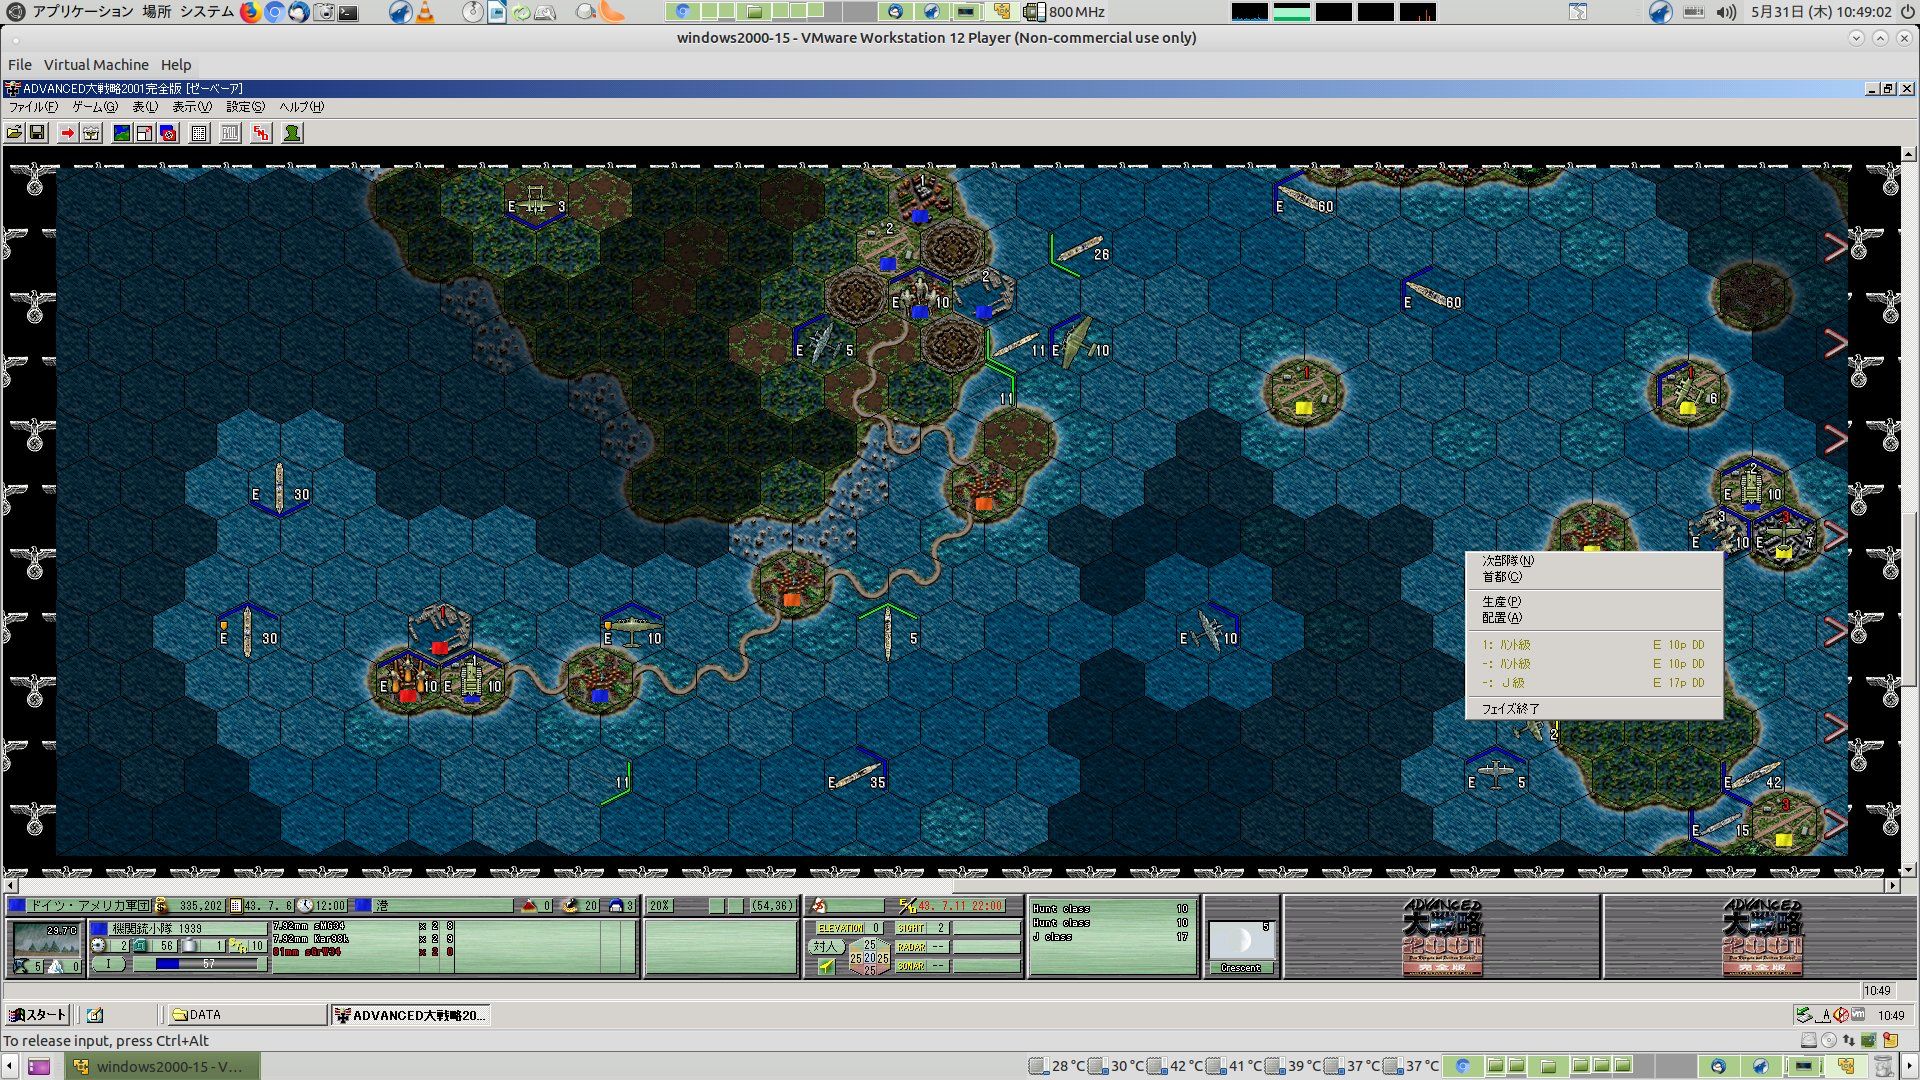Click the moon phase Crescent panel
This screenshot has height=1080, width=1920.
(x=1241, y=947)
